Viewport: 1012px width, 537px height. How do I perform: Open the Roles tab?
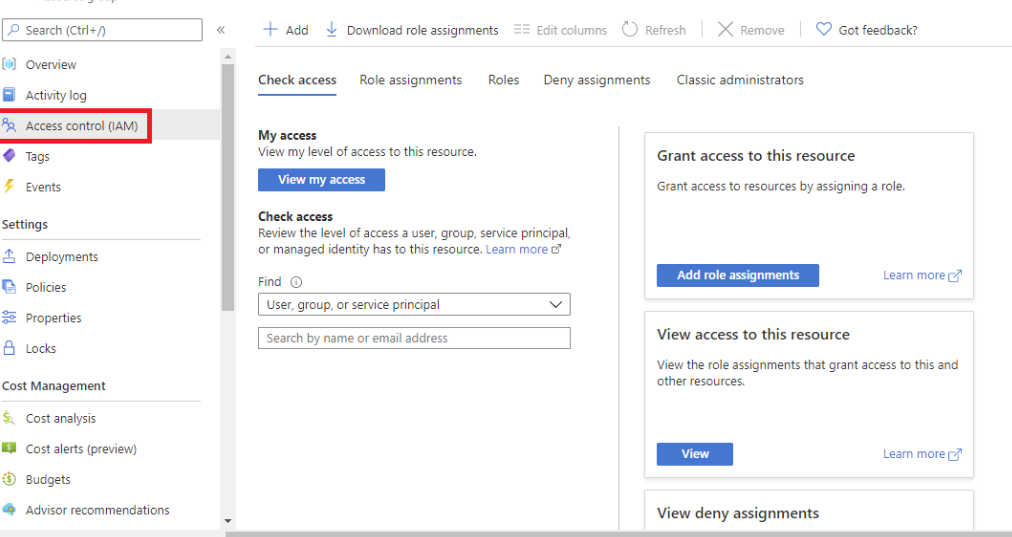click(503, 80)
